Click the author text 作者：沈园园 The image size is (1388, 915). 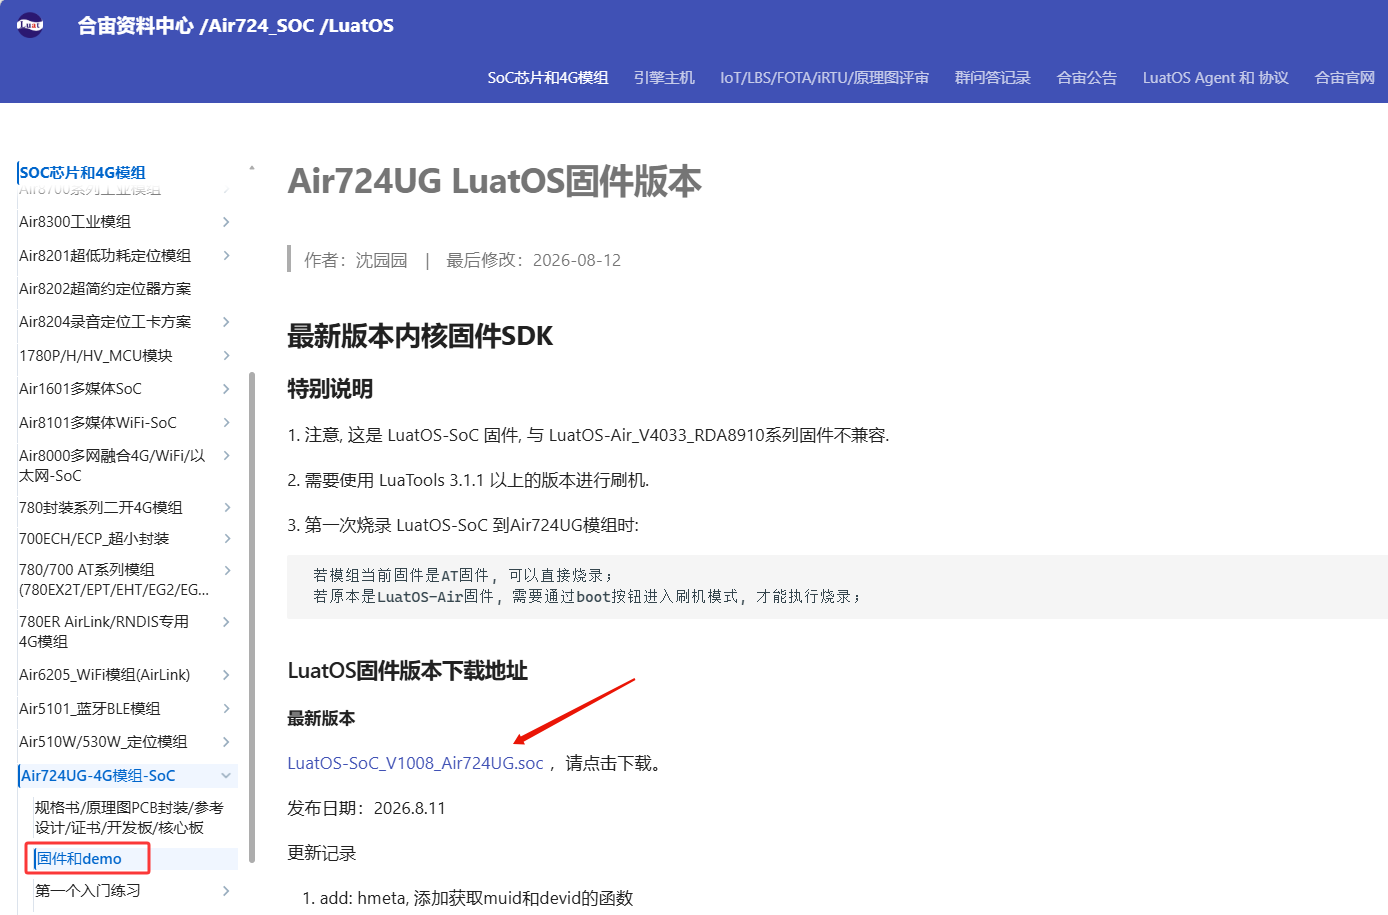(x=356, y=261)
